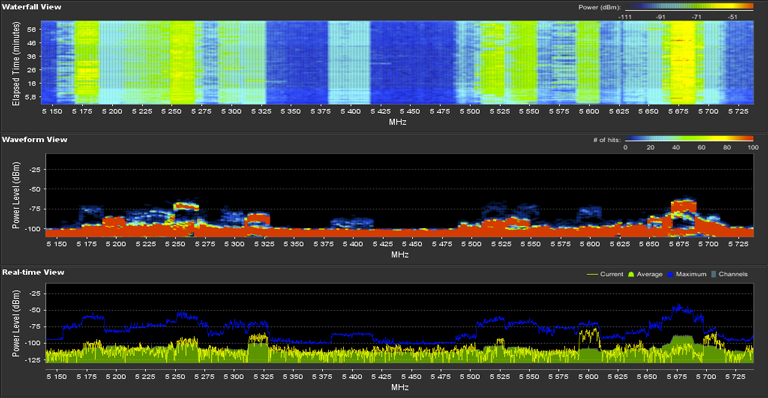Click the white range slider under Power scale
This screenshot has width=768, height=398.
point(689,11)
